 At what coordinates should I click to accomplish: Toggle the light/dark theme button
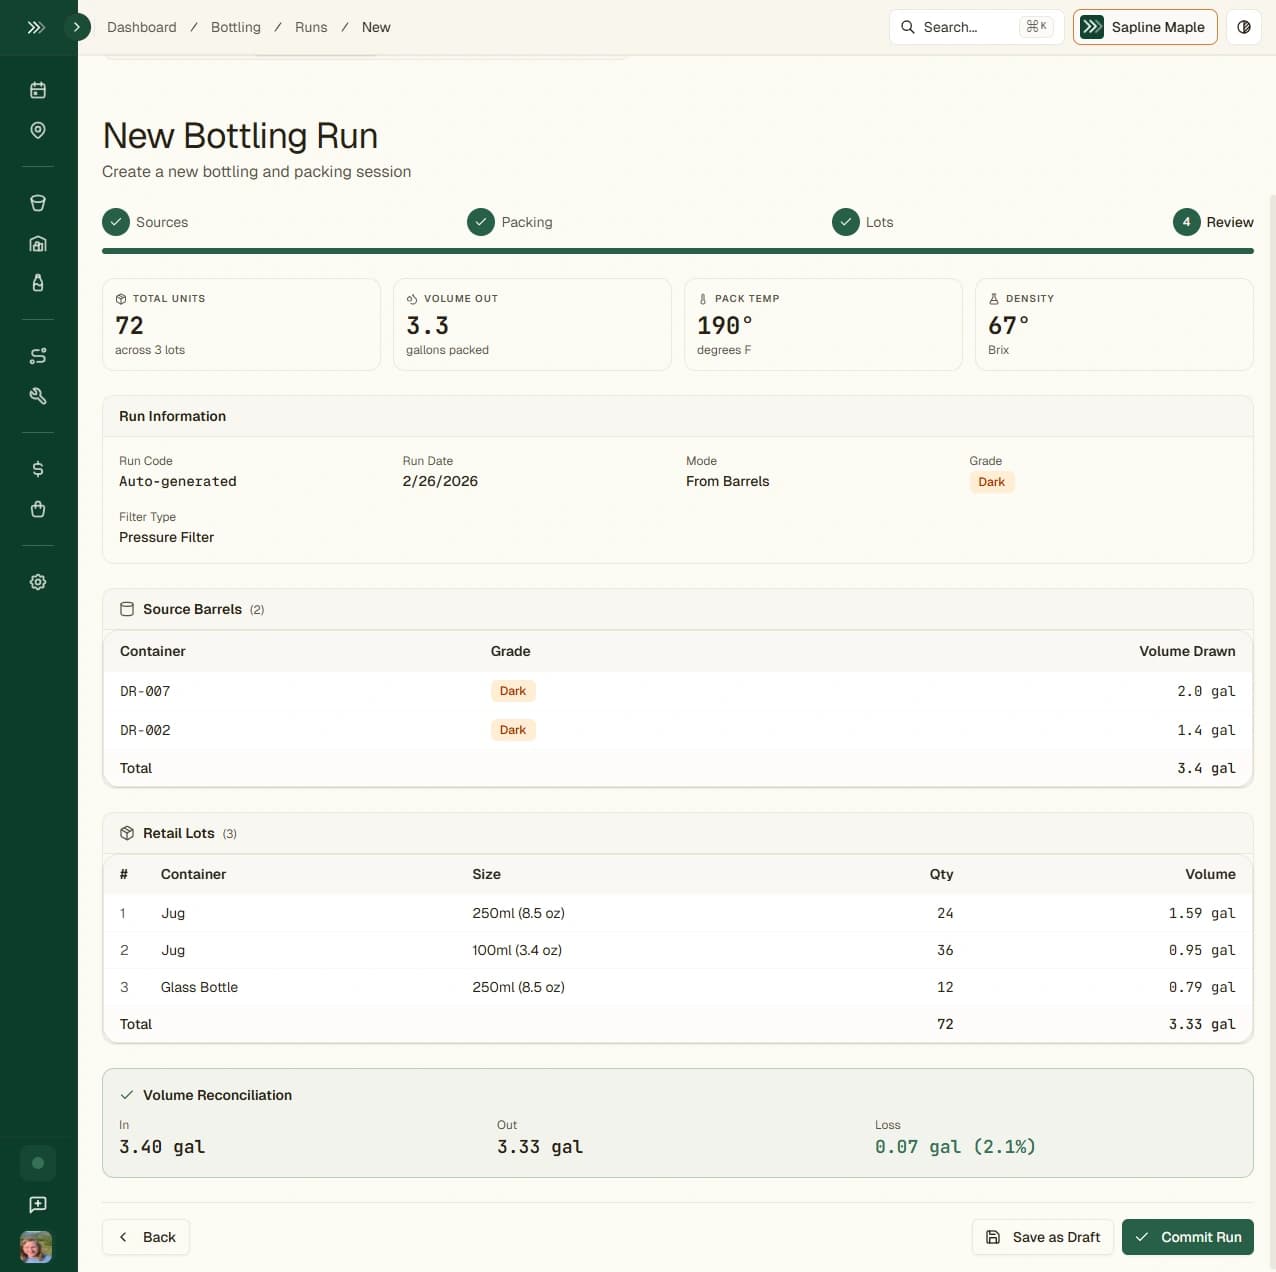click(x=1244, y=27)
